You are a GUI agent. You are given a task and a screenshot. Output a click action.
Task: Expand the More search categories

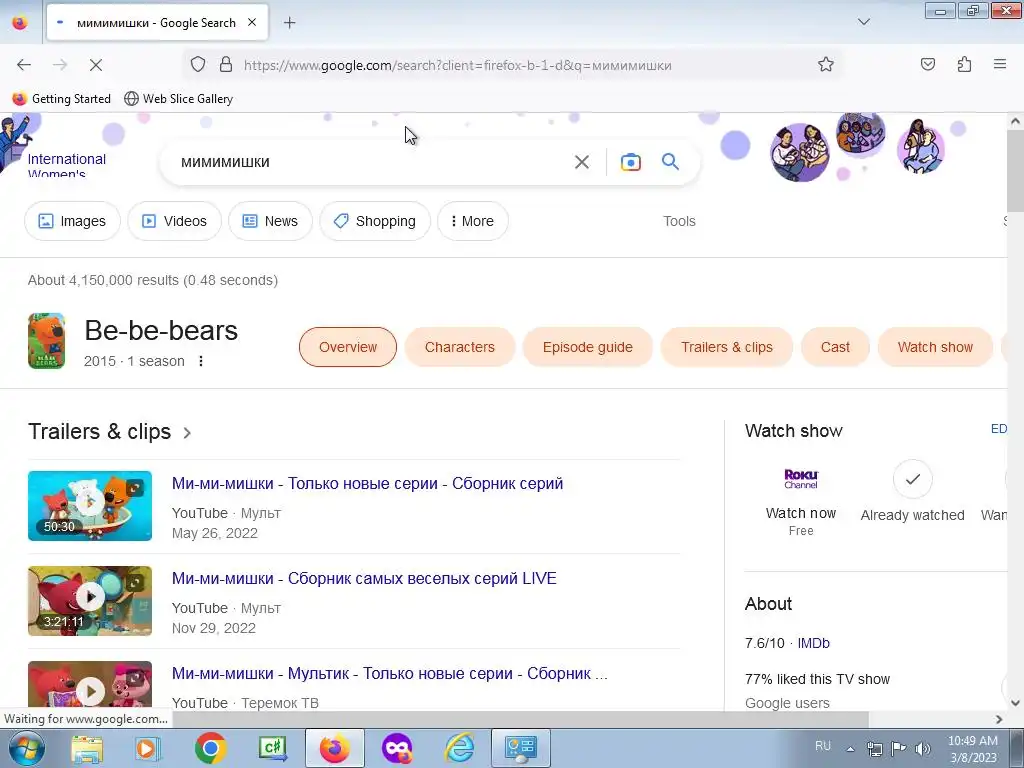473,221
